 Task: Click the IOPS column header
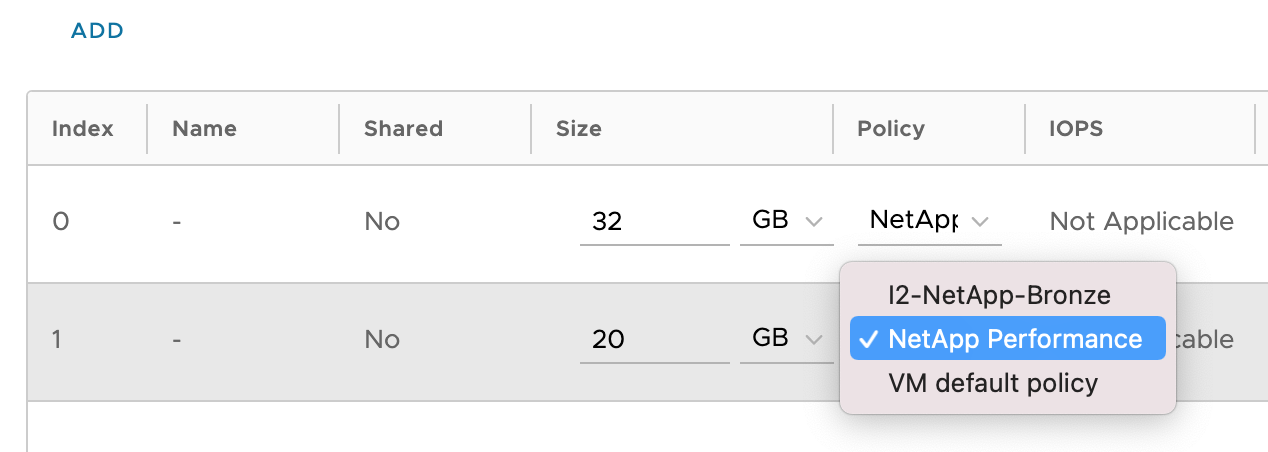tap(1075, 129)
